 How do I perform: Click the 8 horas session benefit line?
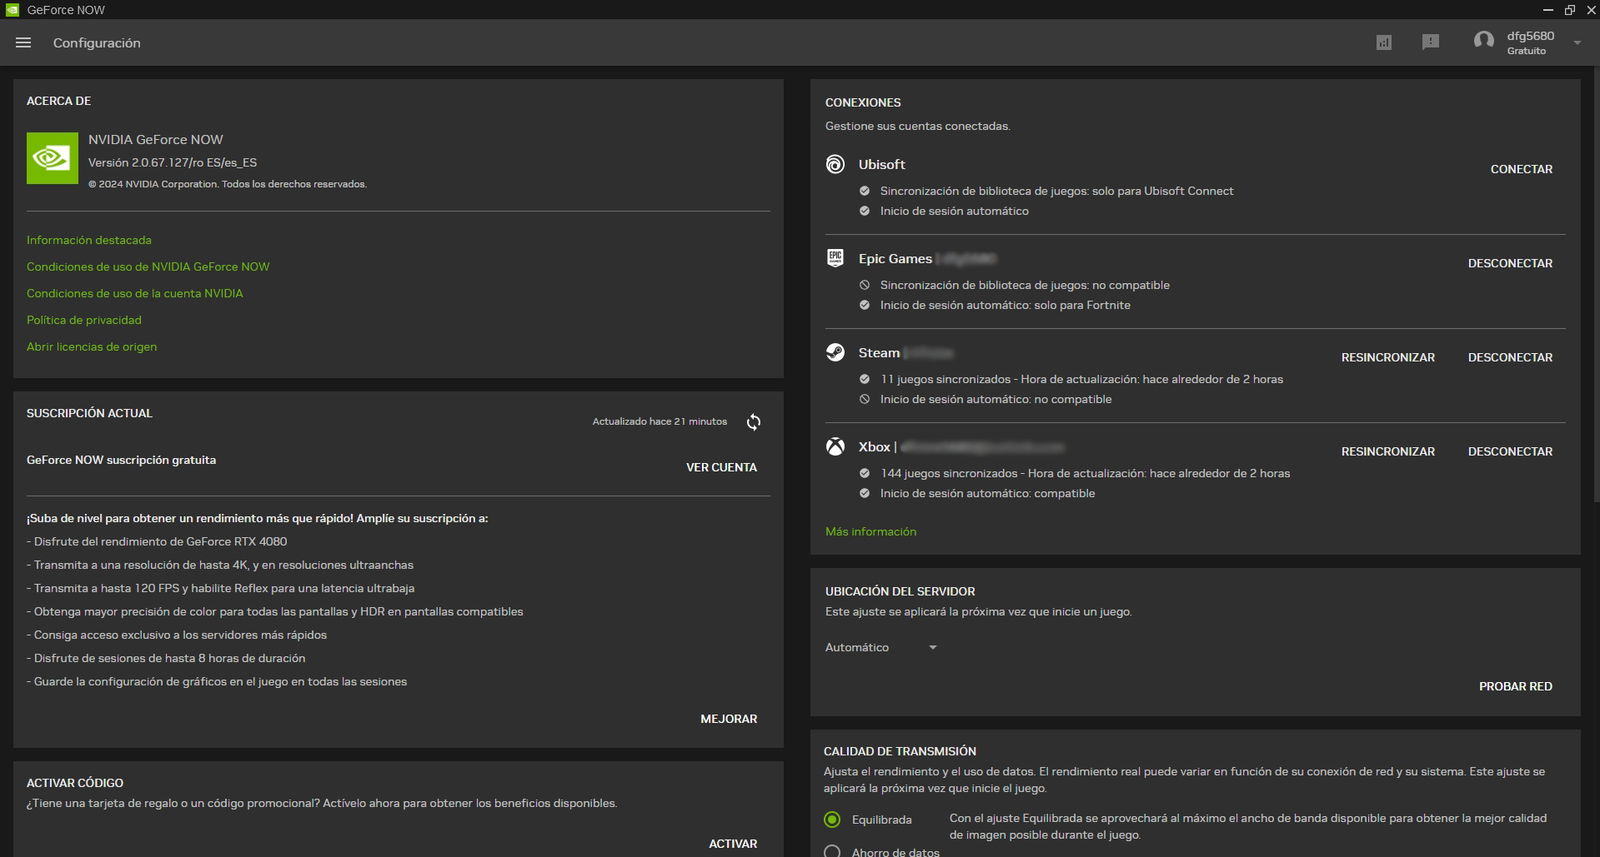pyautogui.click(x=166, y=658)
